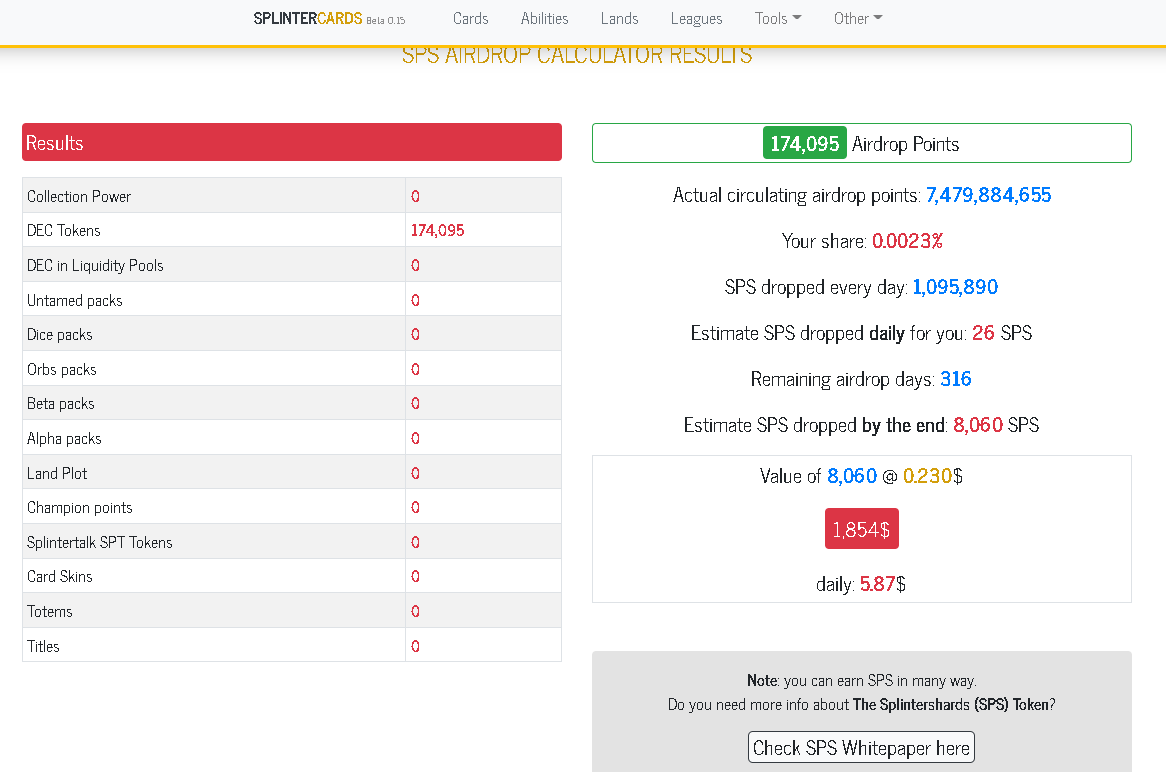This screenshot has width=1166, height=772.
Task: Click the DEC Tokens value 174,095
Action: tap(437, 231)
